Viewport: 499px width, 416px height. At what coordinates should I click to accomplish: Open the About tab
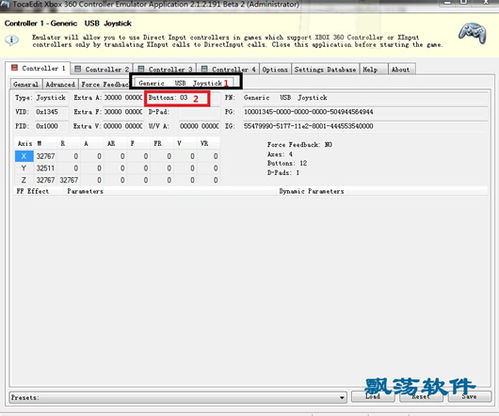pyautogui.click(x=401, y=69)
